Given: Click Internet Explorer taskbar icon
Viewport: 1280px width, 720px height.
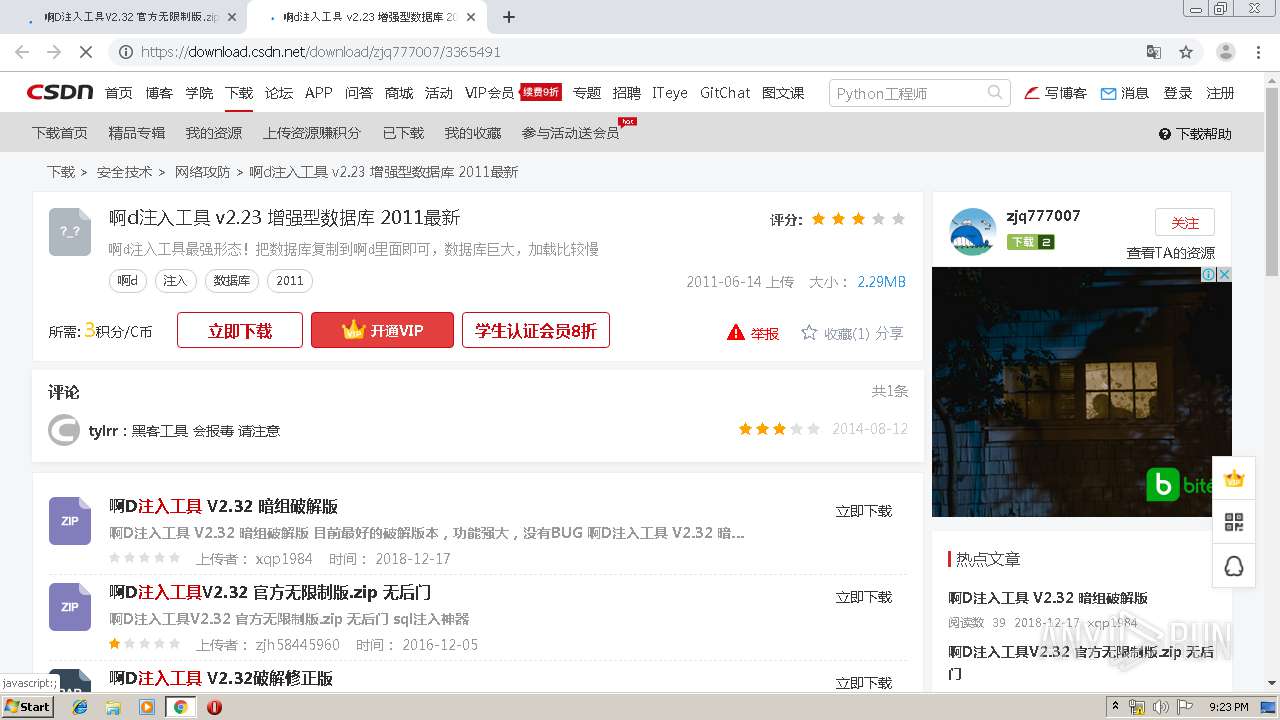Looking at the screenshot, I should coord(80,707).
